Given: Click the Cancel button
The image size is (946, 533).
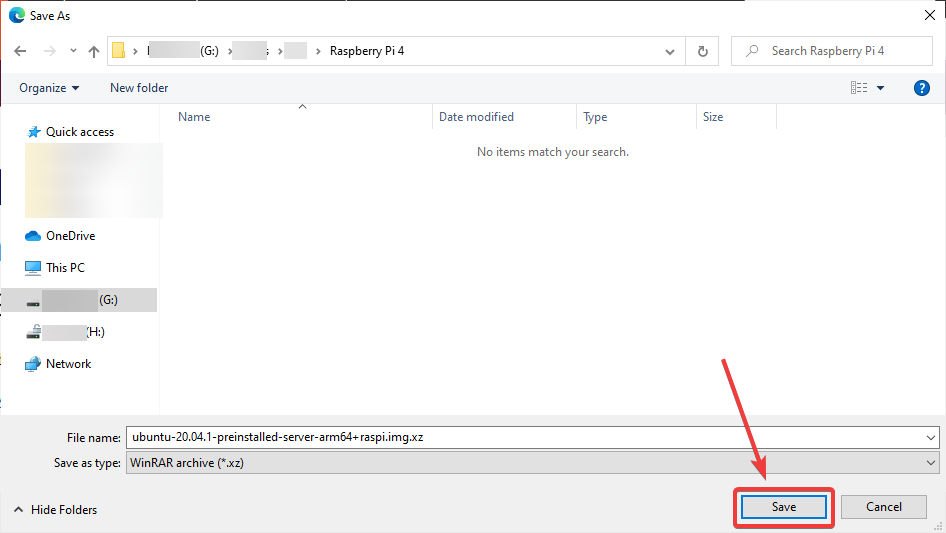Looking at the screenshot, I should pyautogui.click(x=884, y=507).
